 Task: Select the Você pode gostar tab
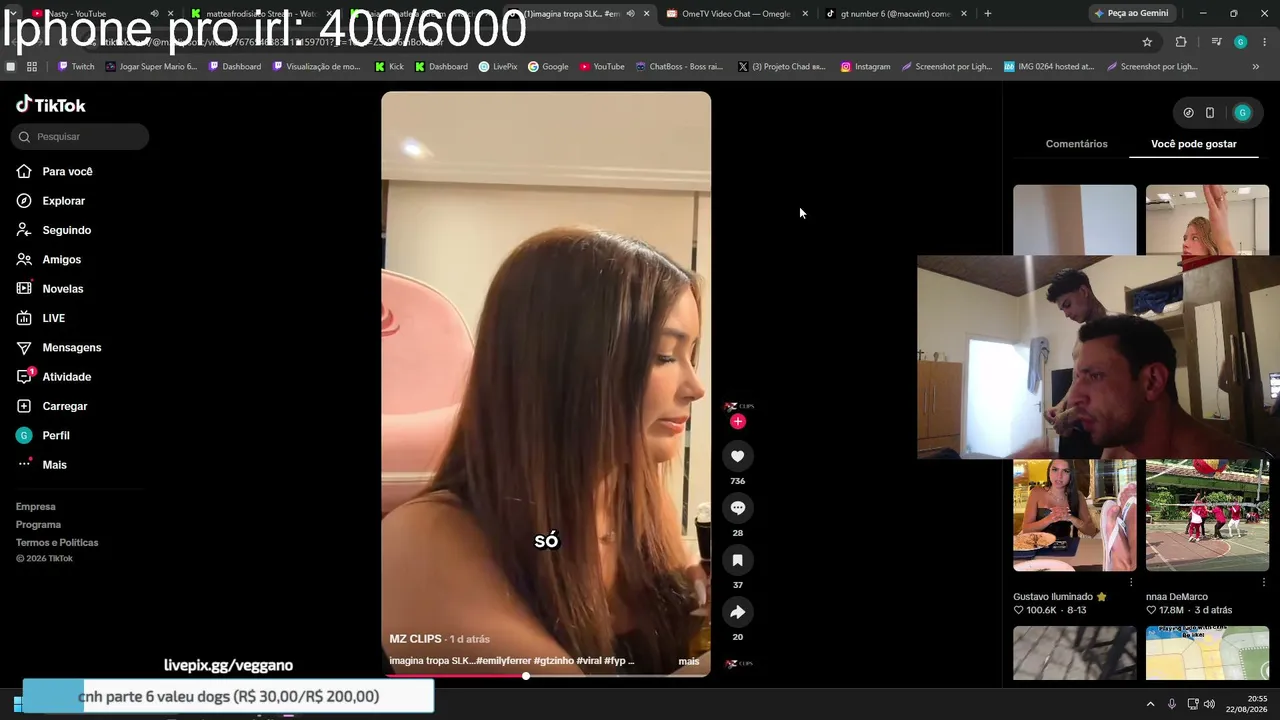tap(1193, 144)
